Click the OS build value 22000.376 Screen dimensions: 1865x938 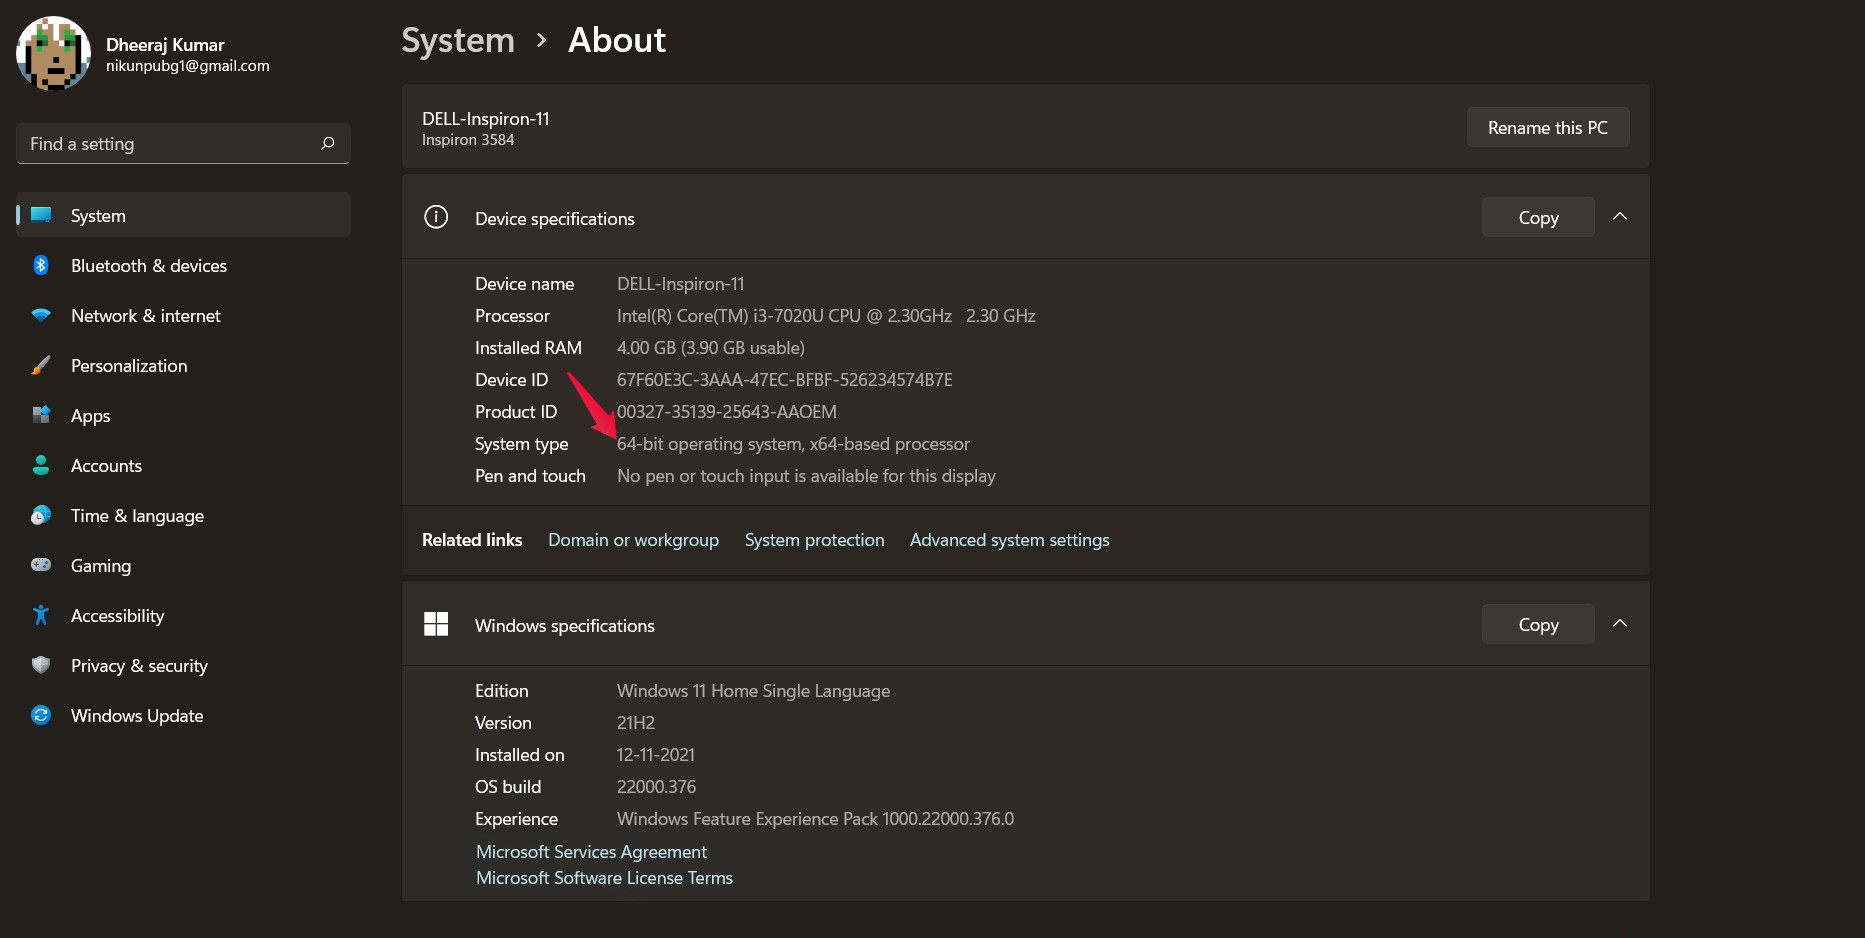656,787
